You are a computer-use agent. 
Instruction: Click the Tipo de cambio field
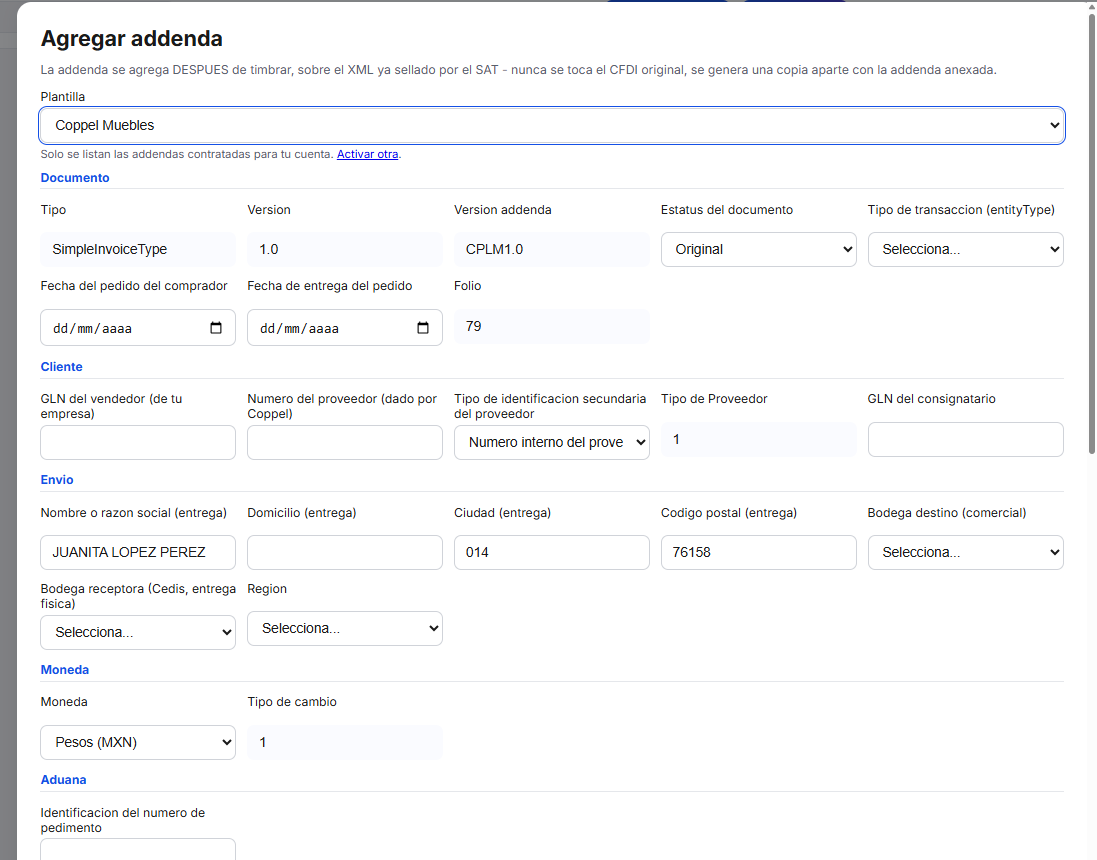(x=345, y=742)
